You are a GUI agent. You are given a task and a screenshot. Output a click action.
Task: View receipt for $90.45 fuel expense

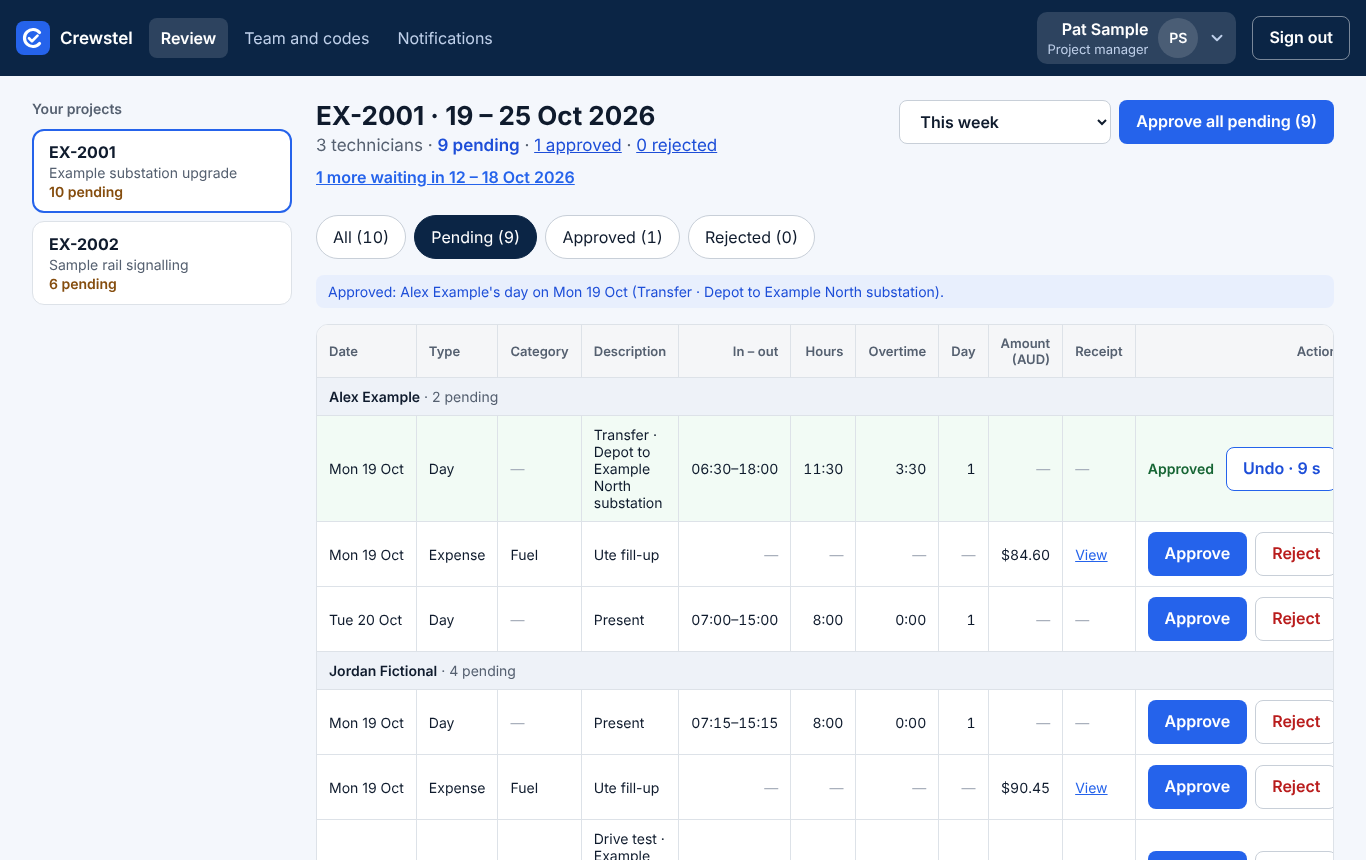tap(1091, 788)
